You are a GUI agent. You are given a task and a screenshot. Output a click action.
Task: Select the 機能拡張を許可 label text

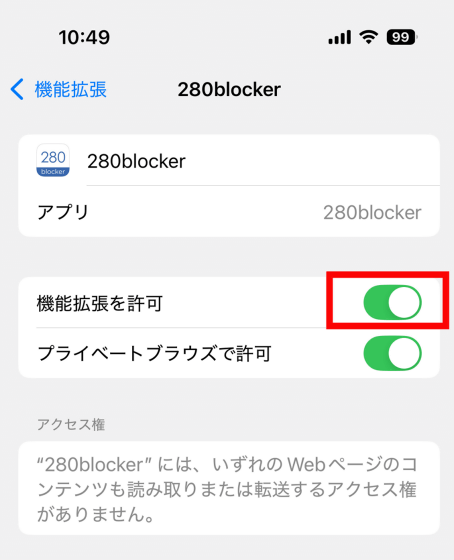(100, 303)
